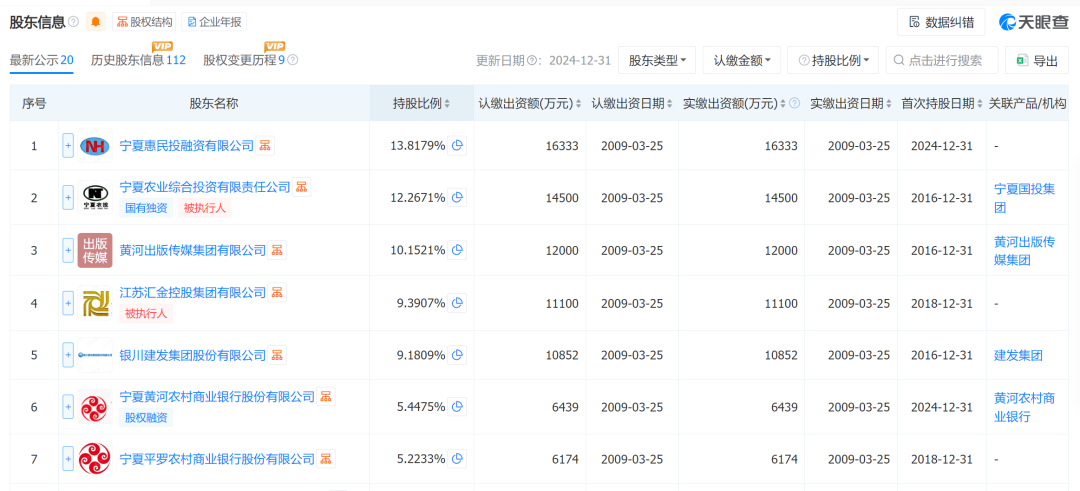Open the 股东类型 dropdown filter

tap(657, 61)
